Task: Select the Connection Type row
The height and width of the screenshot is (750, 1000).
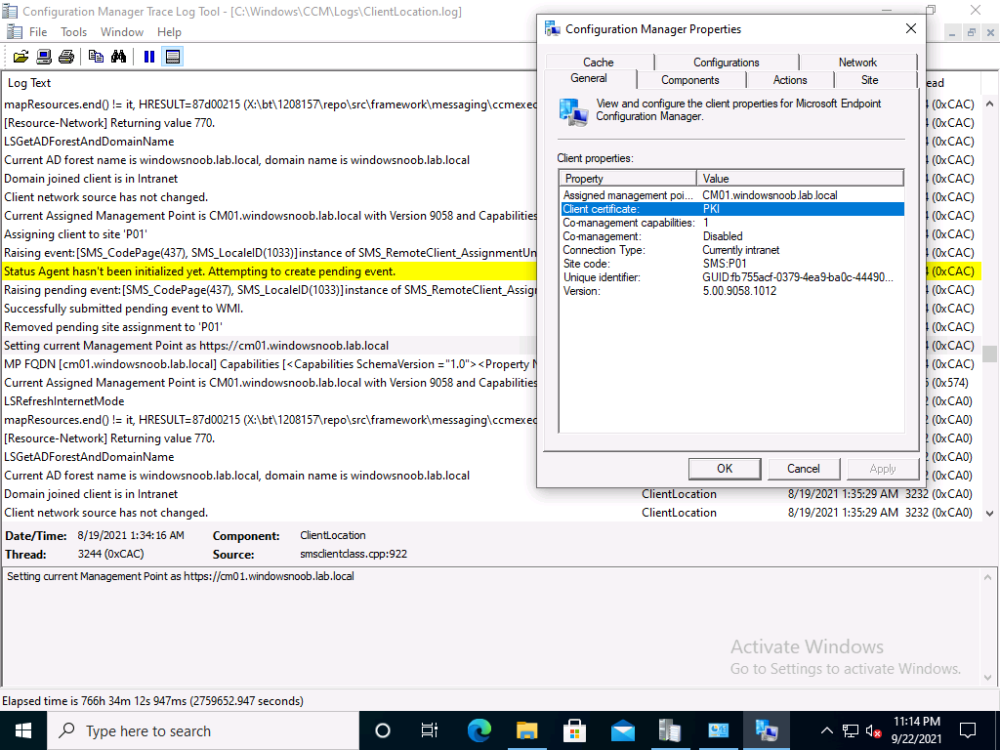Action: coord(732,250)
